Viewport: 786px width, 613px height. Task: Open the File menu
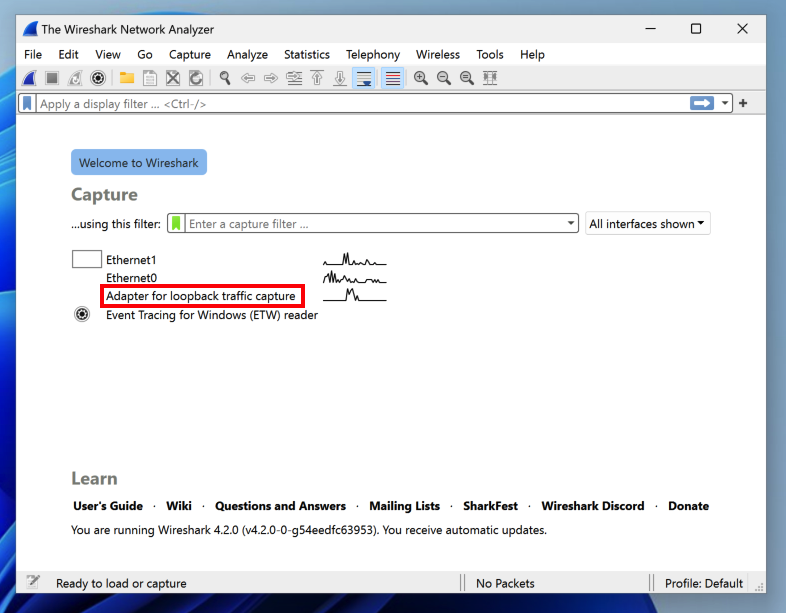(33, 55)
